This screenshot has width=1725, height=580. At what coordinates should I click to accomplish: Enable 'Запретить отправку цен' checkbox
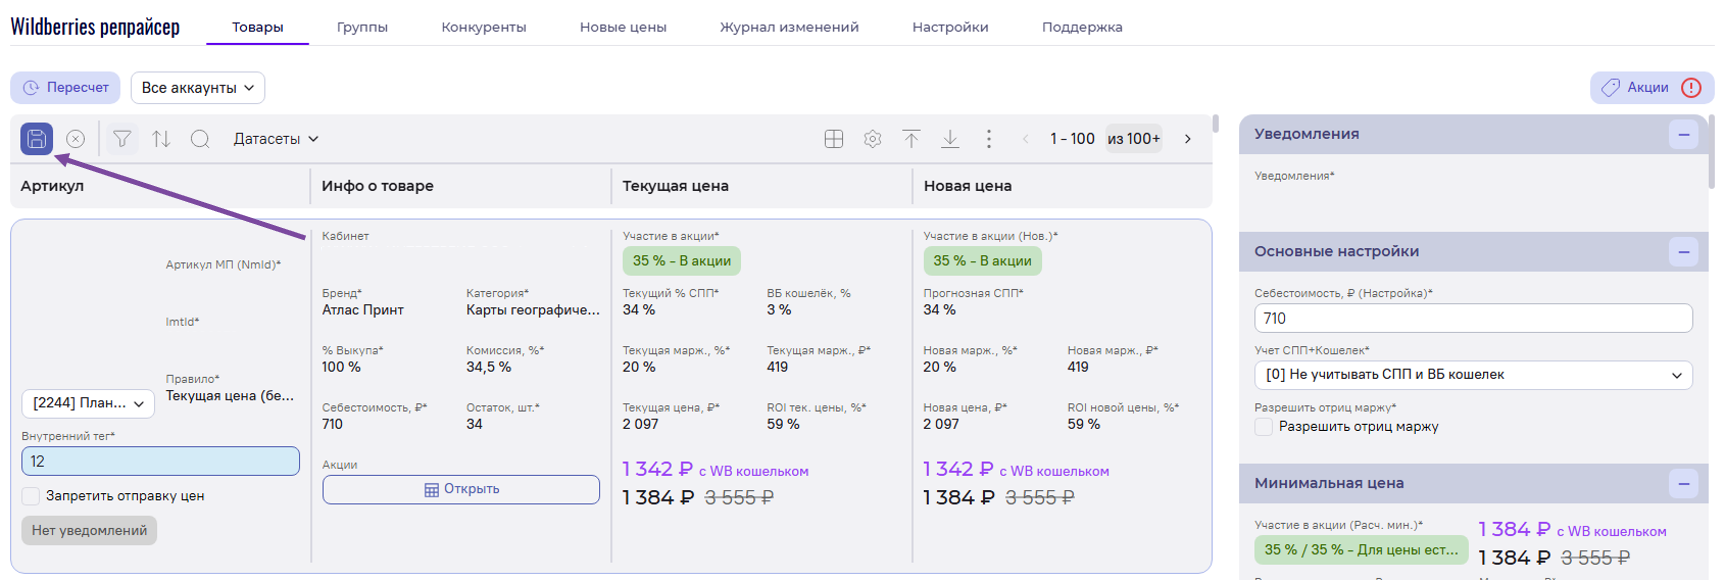tap(31, 496)
